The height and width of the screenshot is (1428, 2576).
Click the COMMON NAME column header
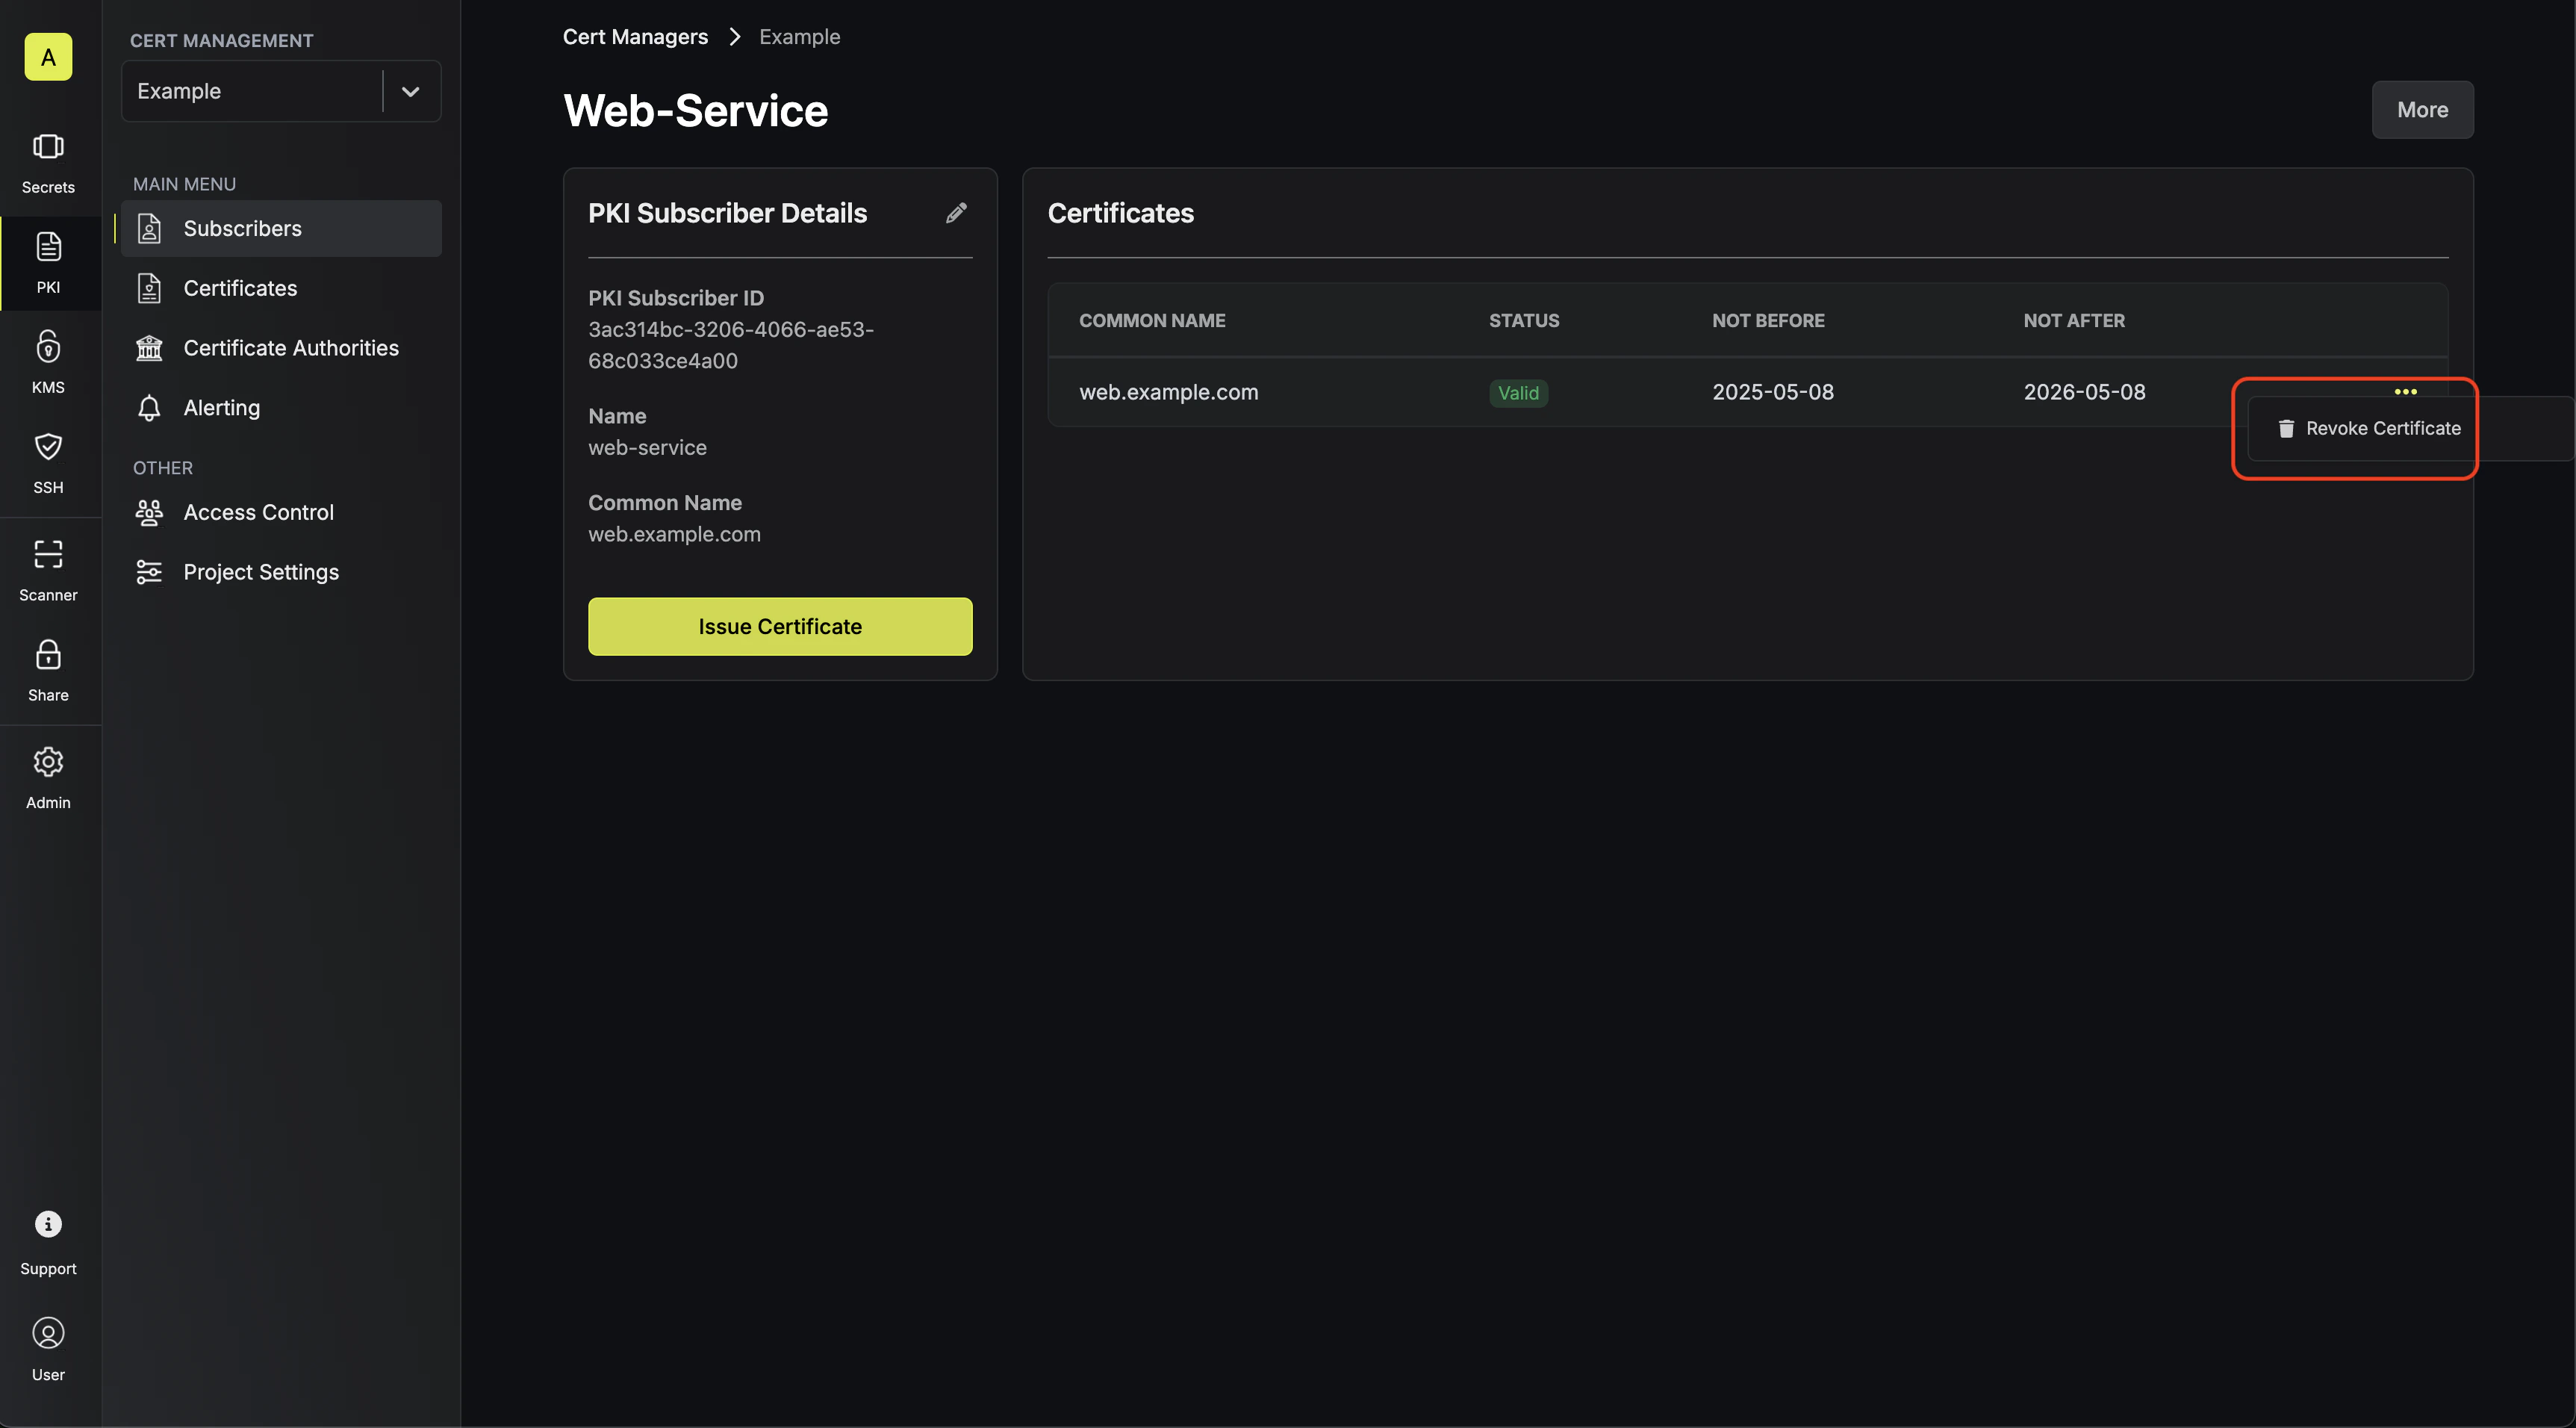(1152, 321)
